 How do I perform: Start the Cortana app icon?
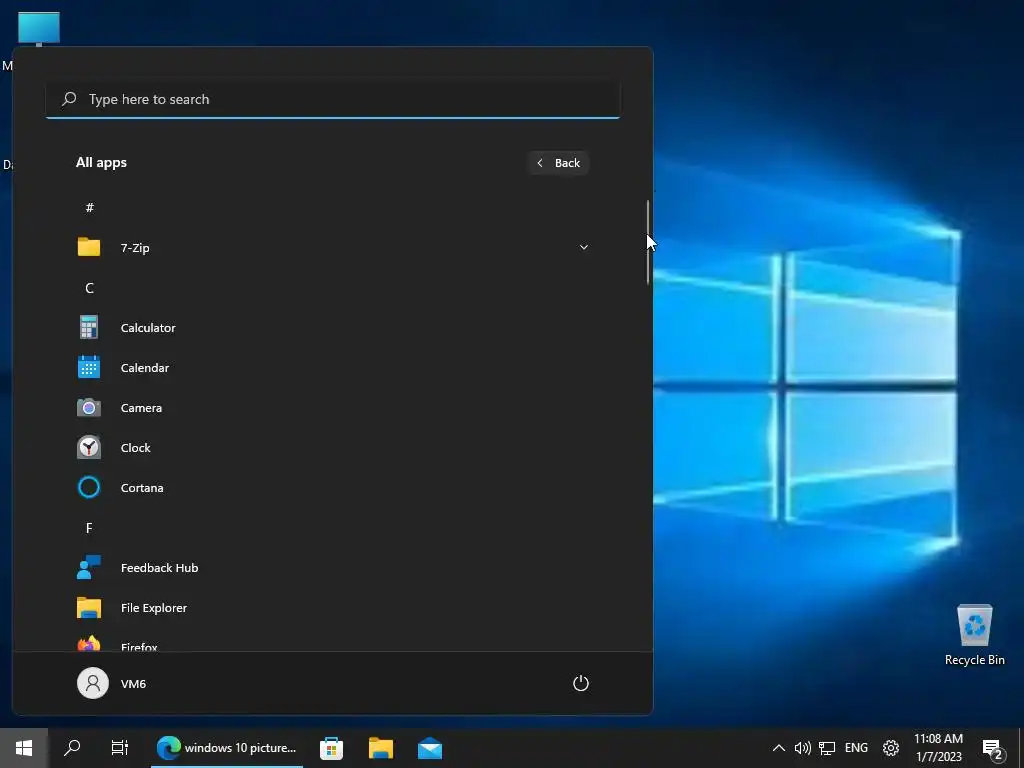(89, 487)
